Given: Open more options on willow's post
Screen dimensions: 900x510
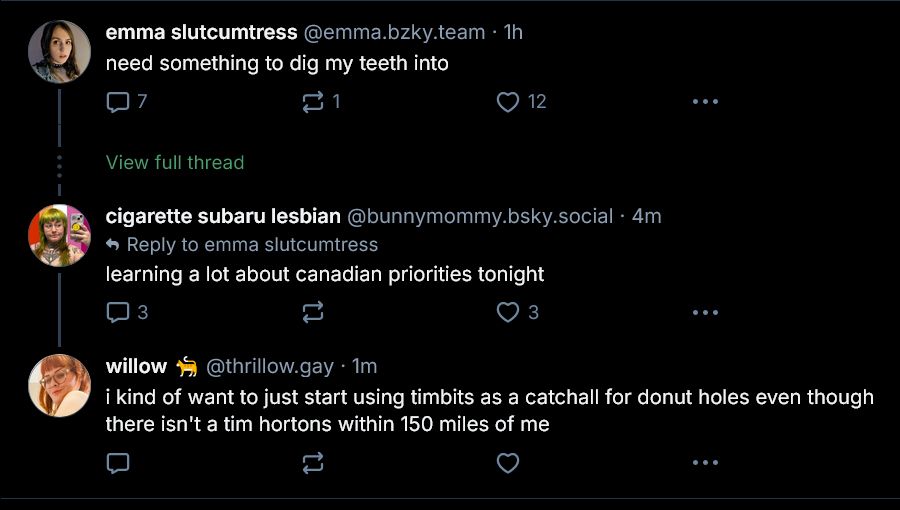Looking at the screenshot, I should [x=705, y=462].
